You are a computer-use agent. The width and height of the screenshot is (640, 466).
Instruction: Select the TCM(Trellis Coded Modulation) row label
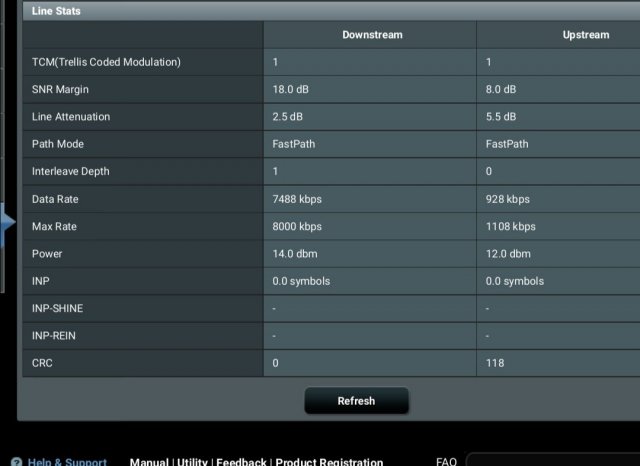[106, 62]
